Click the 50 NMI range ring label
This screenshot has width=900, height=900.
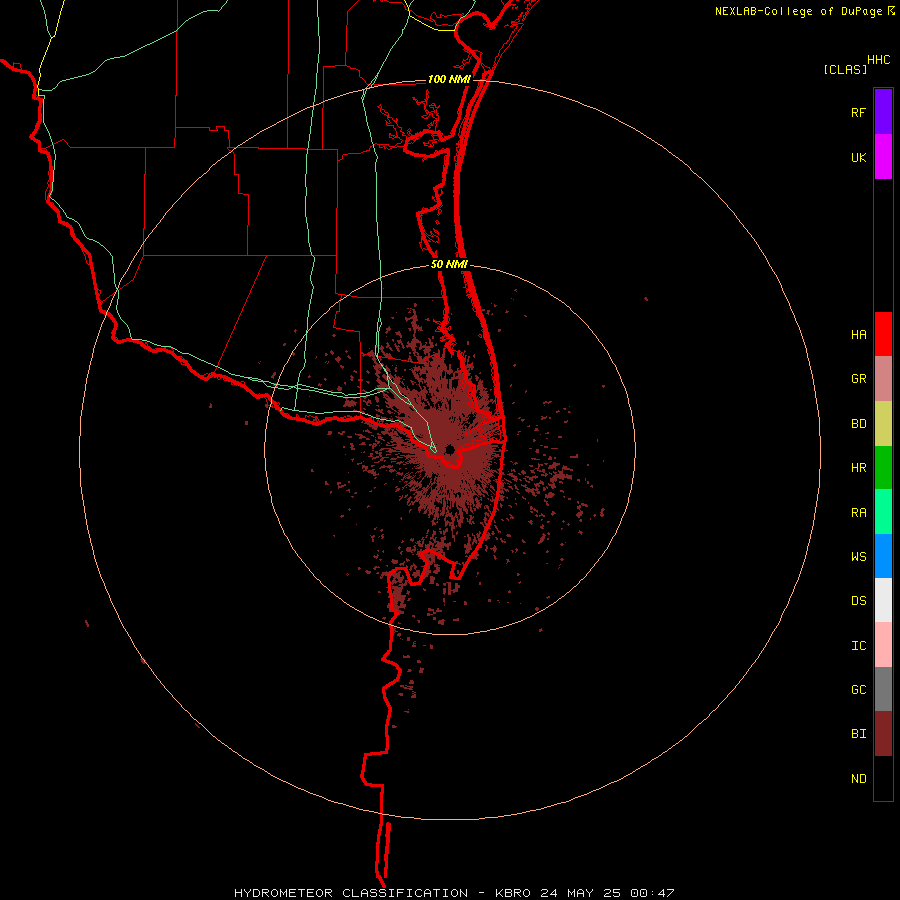click(x=449, y=264)
